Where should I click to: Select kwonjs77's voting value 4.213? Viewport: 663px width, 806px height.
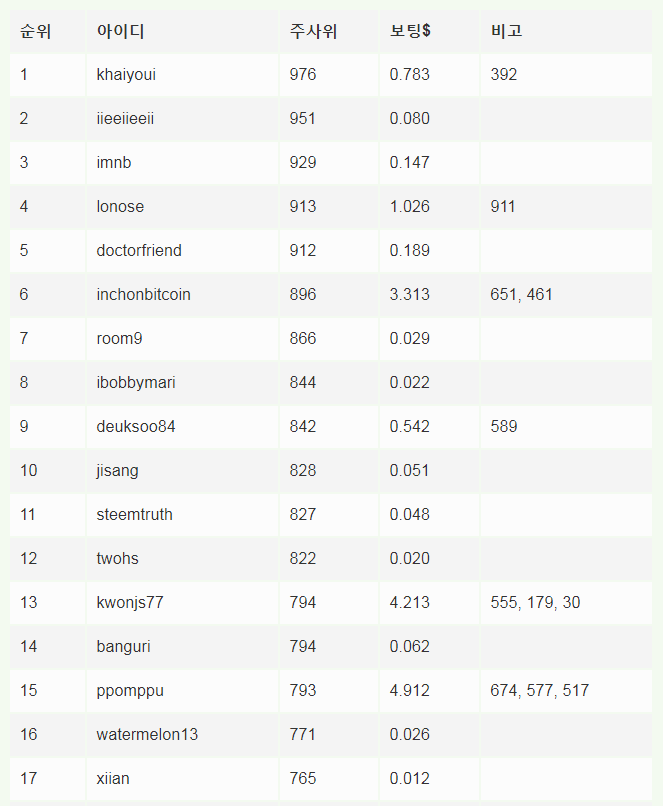(x=409, y=602)
